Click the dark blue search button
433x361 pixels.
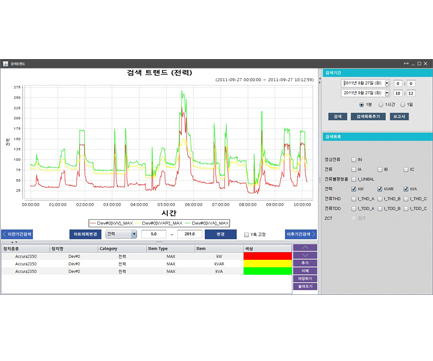pyautogui.click(x=337, y=117)
